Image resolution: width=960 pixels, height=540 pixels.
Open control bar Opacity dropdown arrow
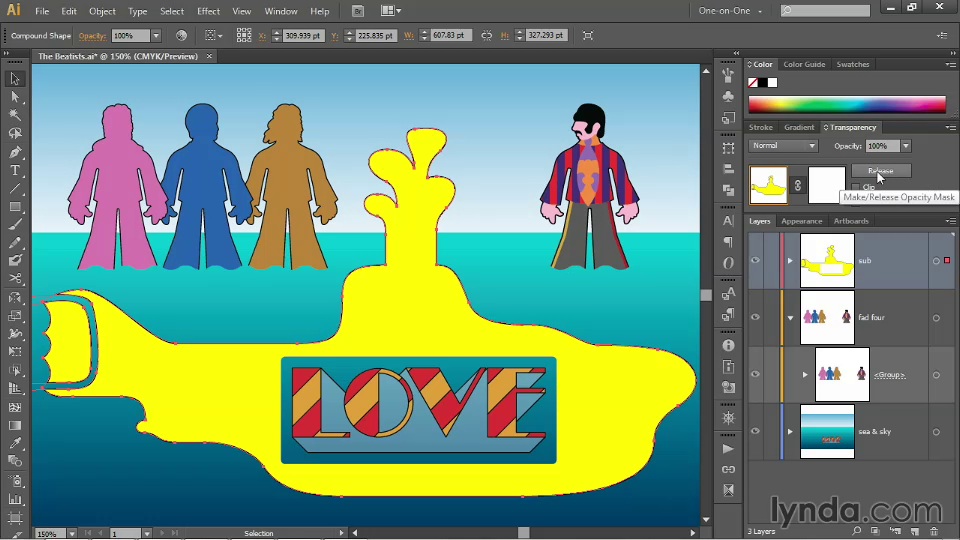(156, 36)
